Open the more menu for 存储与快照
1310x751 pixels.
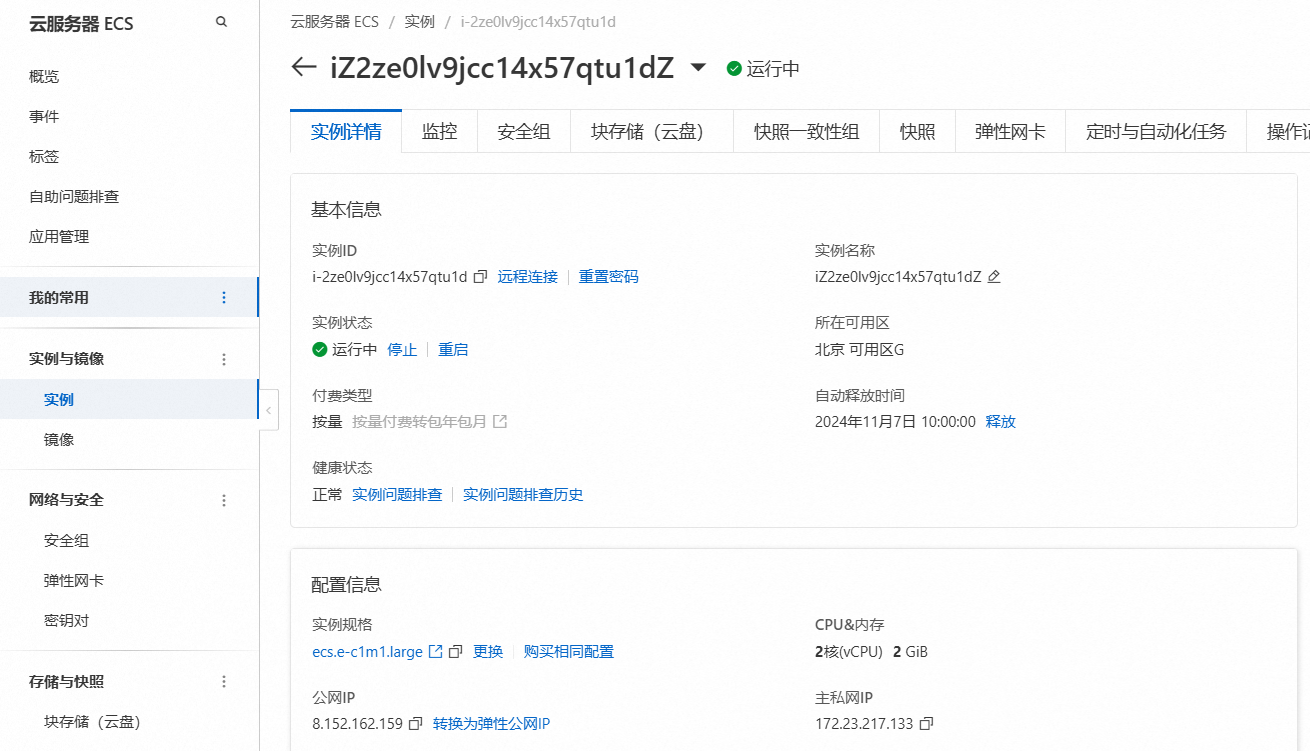[224, 682]
